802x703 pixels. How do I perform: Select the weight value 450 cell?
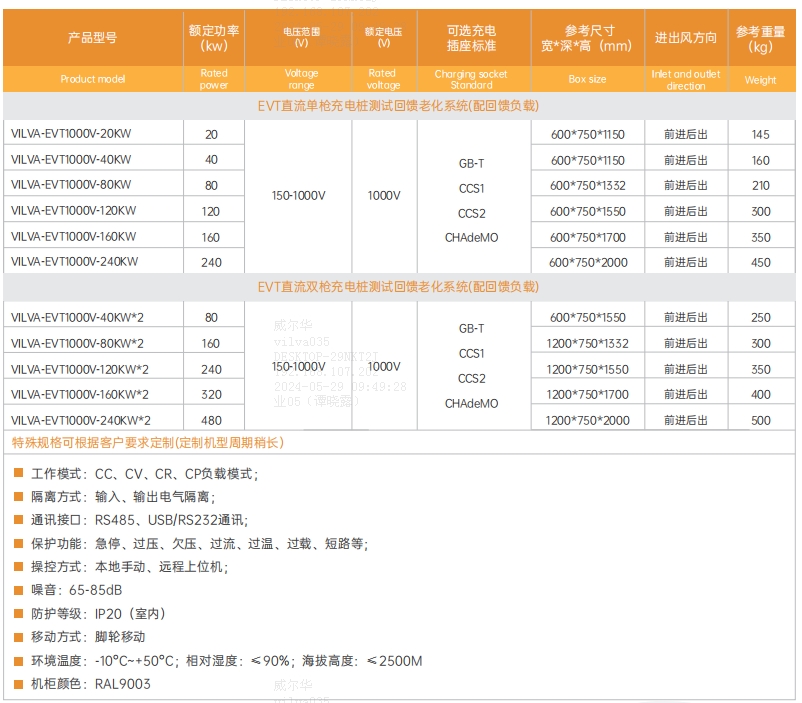[761, 262]
